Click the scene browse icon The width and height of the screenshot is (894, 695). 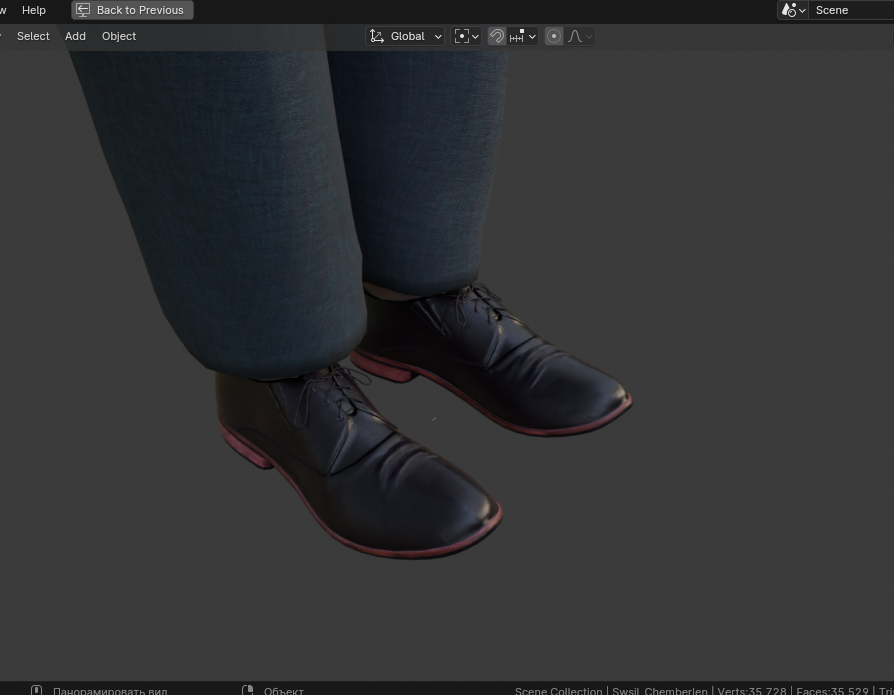pos(793,10)
